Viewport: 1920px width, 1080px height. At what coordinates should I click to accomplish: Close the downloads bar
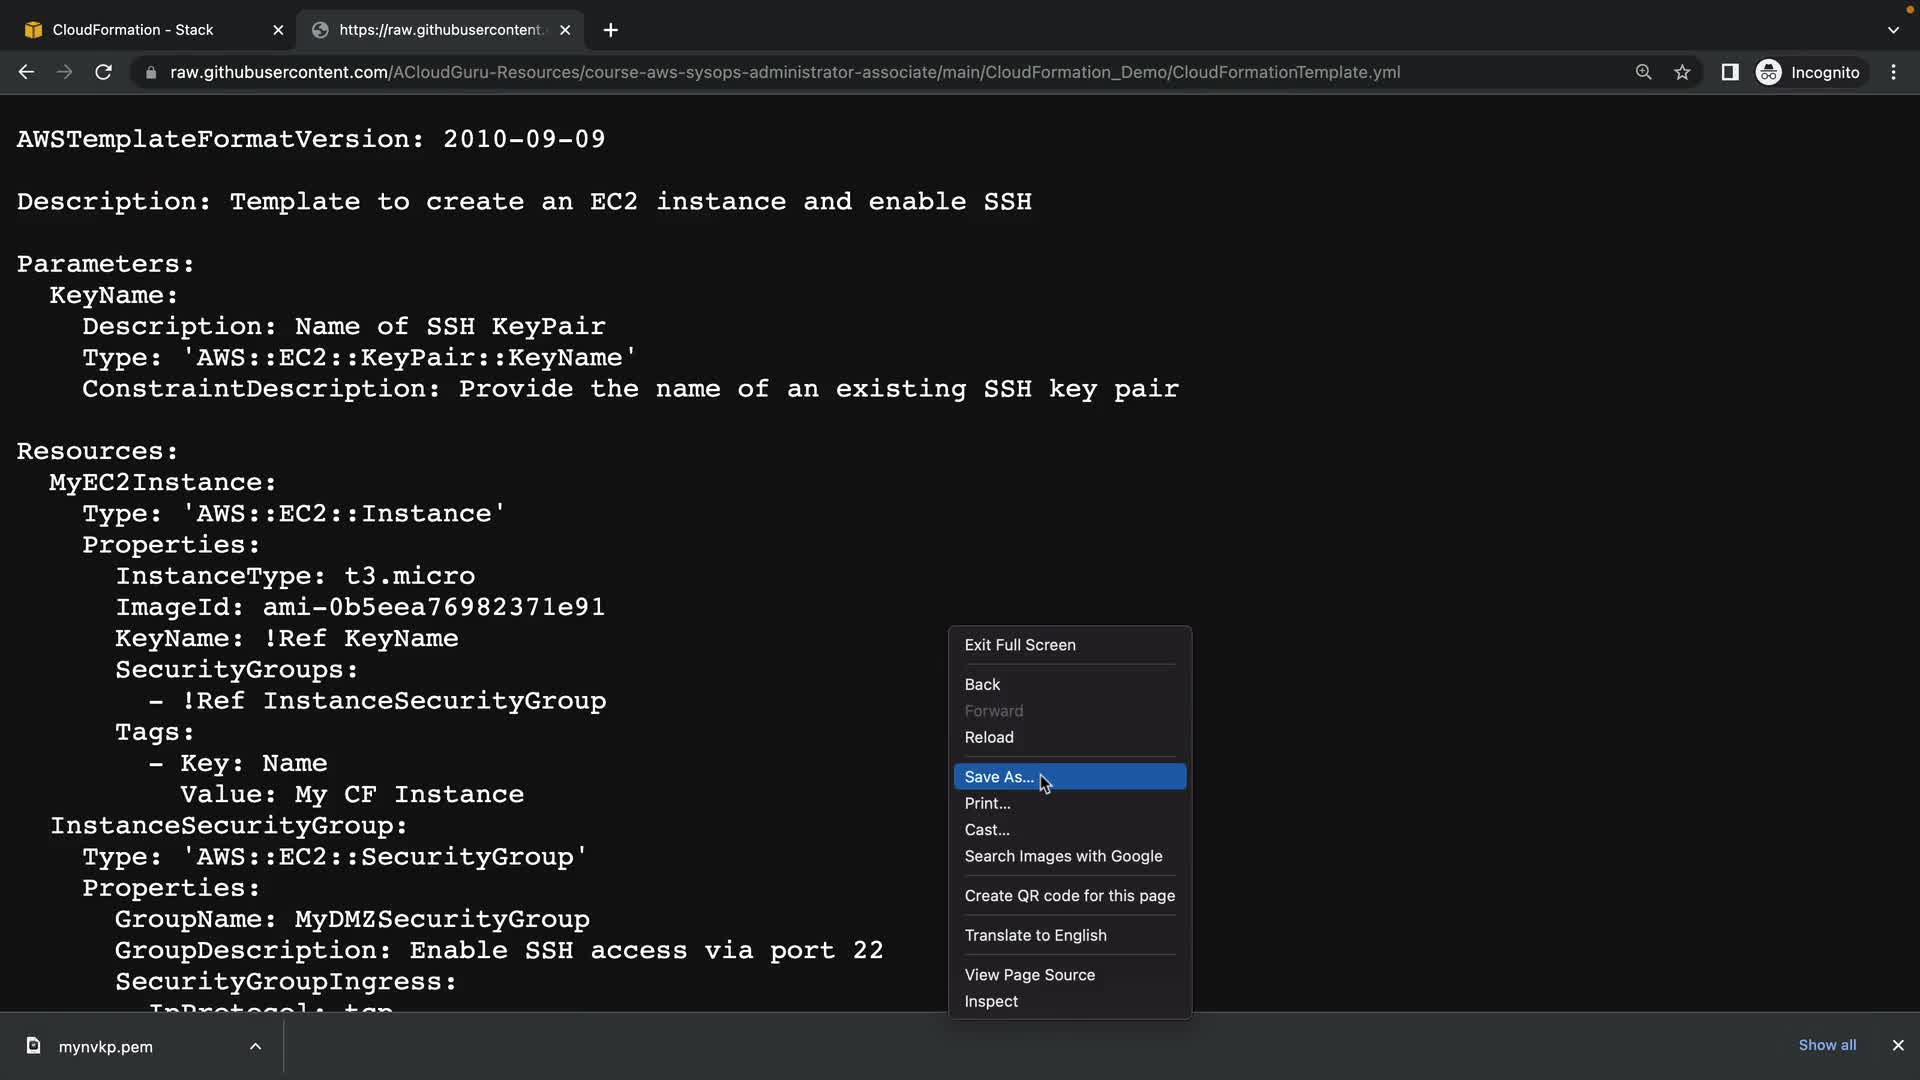(1897, 1045)
